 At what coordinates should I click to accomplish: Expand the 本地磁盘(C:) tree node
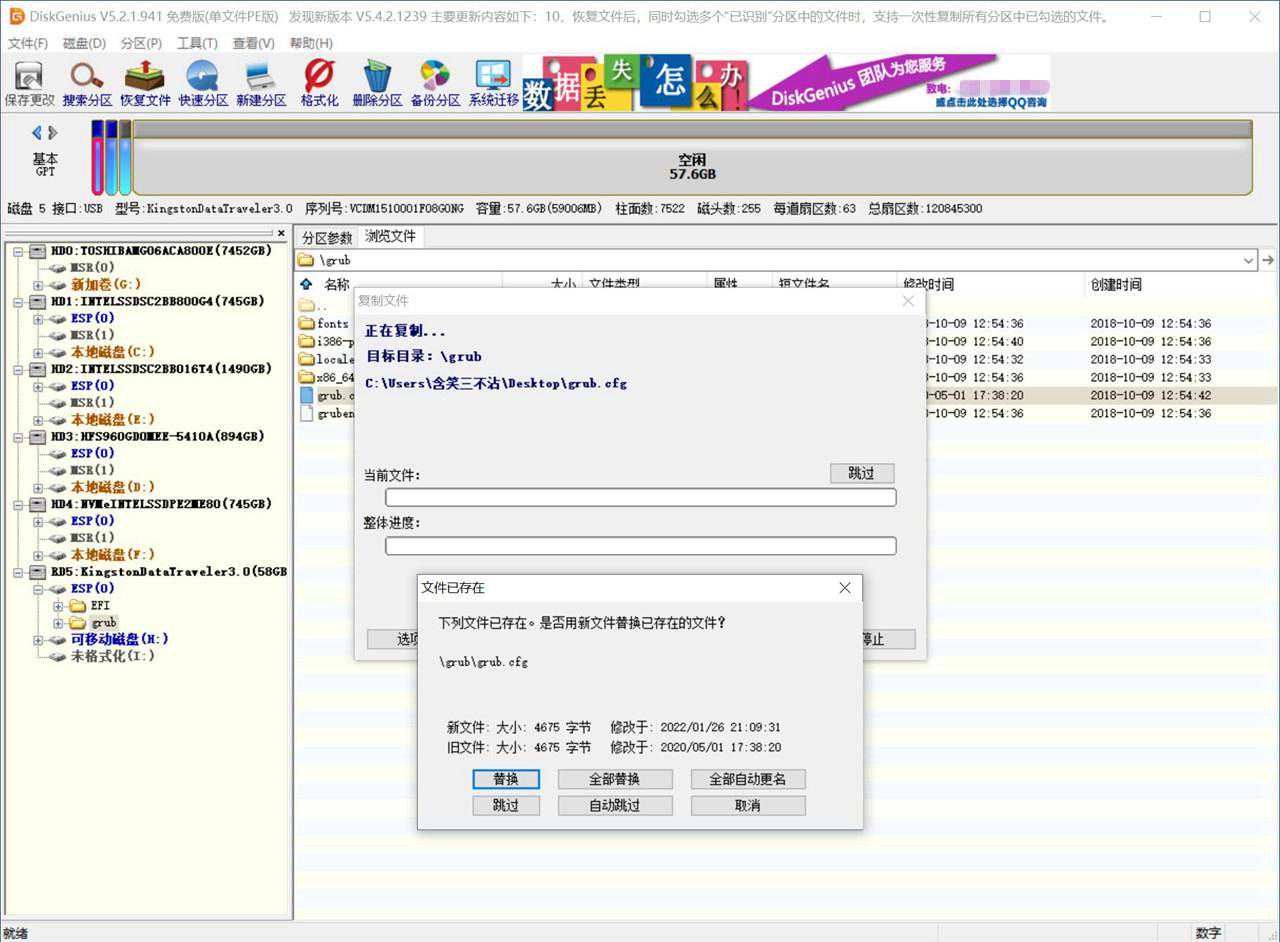click(x=38, y=352)
